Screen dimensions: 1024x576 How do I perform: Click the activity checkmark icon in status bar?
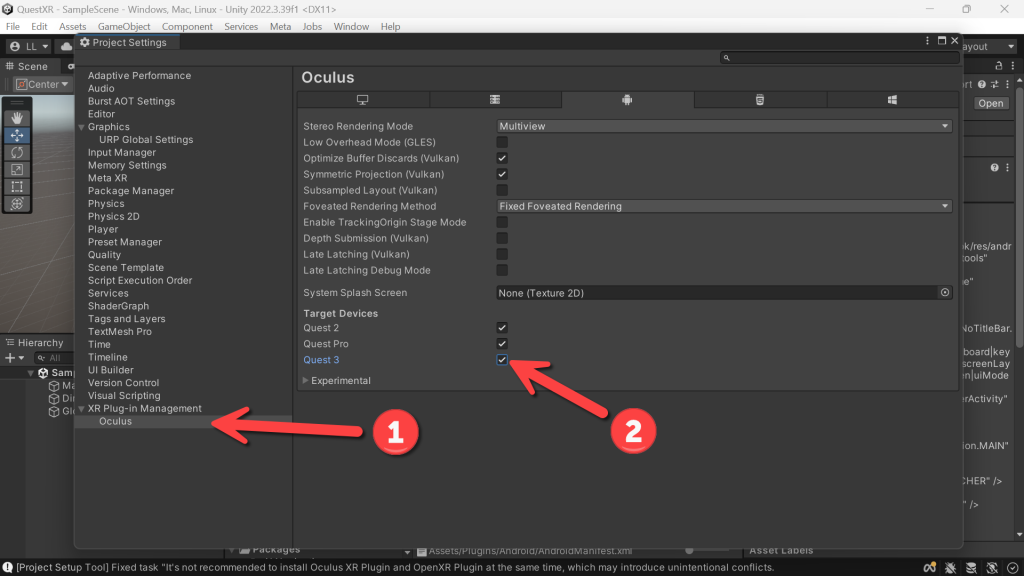[x=1012, y=568]
